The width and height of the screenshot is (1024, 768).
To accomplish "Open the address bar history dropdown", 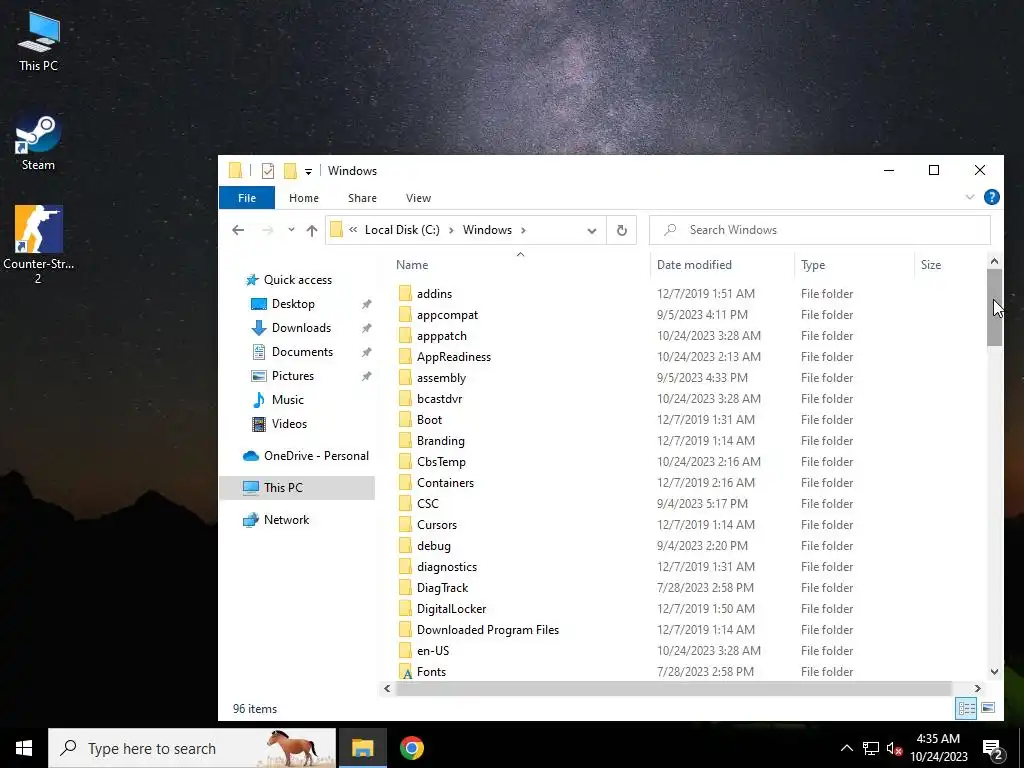I will pyautogui.click(x=592, y=231).
